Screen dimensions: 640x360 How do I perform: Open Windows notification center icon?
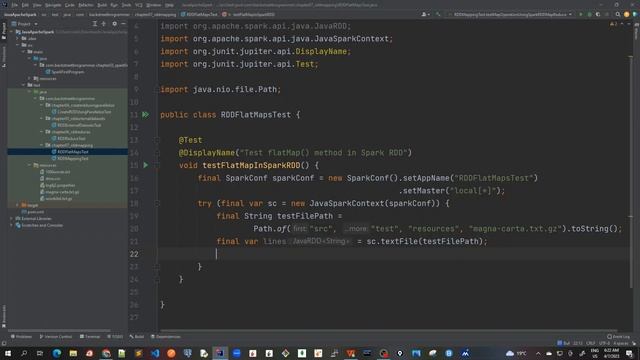click(629, 353)
